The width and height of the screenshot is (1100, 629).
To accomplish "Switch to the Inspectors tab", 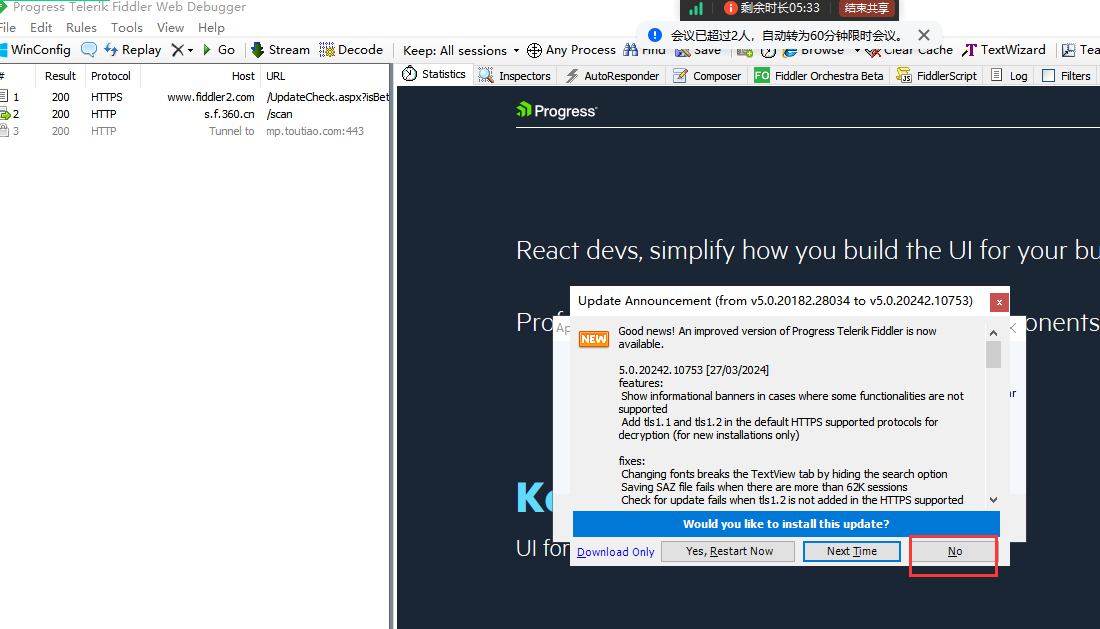I will pyautogui.click(x=514, y=76).
